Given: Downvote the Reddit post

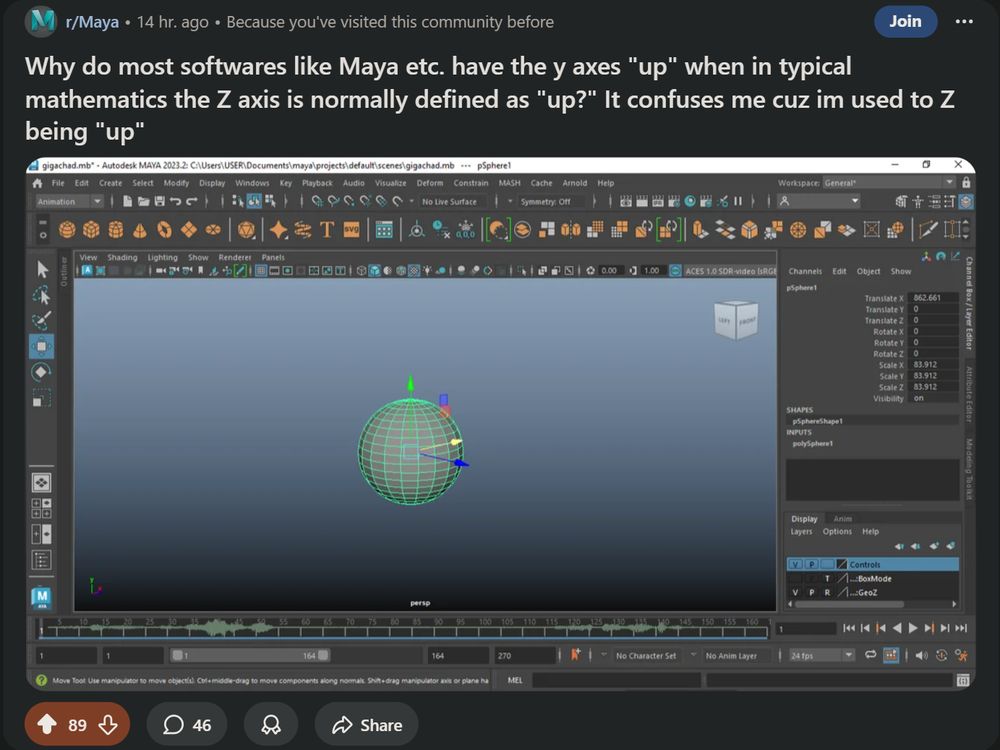Looking at the screenshot, I should 108,724.
